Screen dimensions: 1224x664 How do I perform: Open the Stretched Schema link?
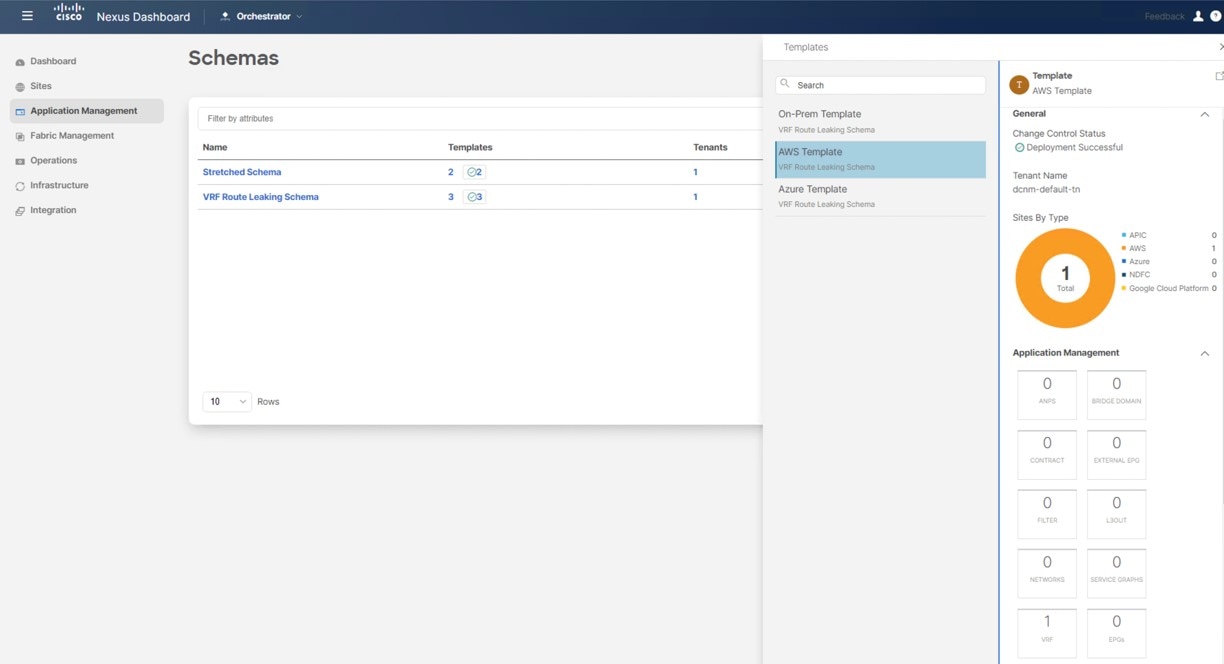(242, 172)
